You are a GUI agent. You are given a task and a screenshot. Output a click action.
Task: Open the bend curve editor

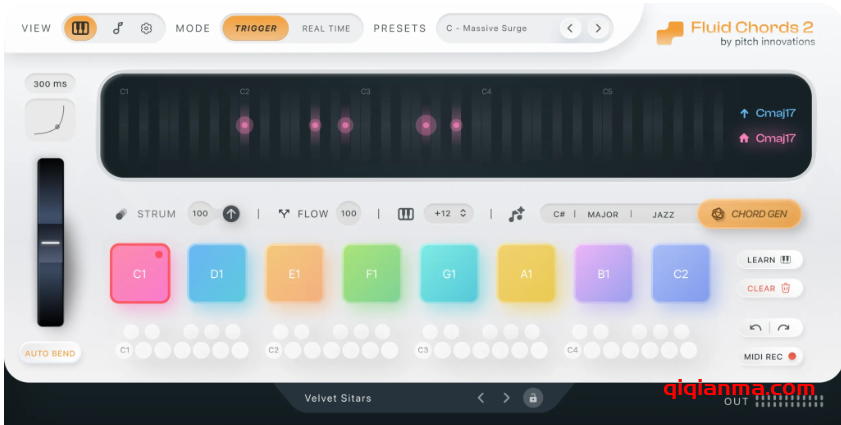click(x=50, y=120)
